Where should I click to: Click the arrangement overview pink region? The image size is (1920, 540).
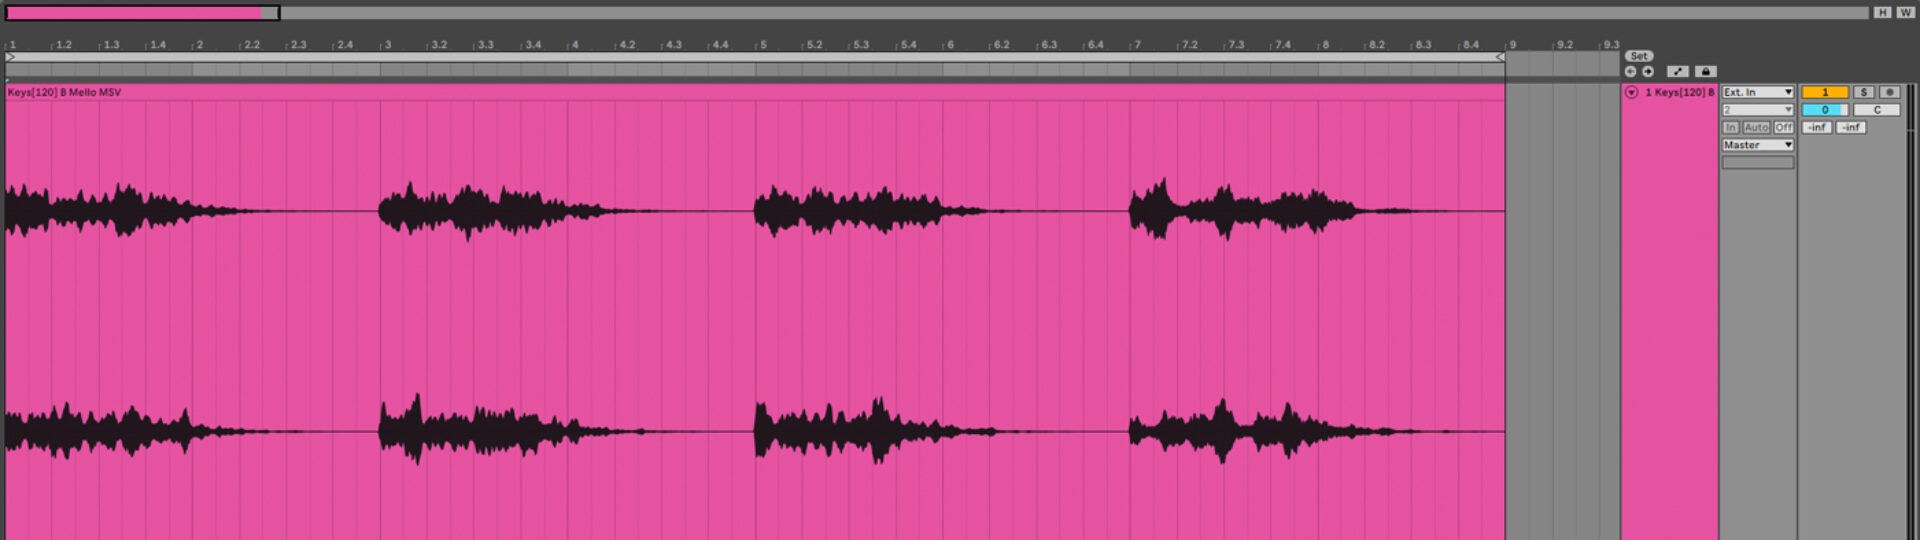point(133,13)
